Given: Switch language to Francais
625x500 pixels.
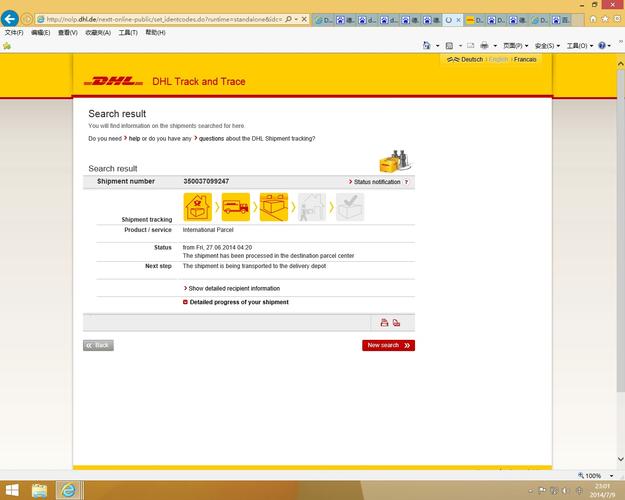Looking at the screenshot, I should [x=525, y=59].
